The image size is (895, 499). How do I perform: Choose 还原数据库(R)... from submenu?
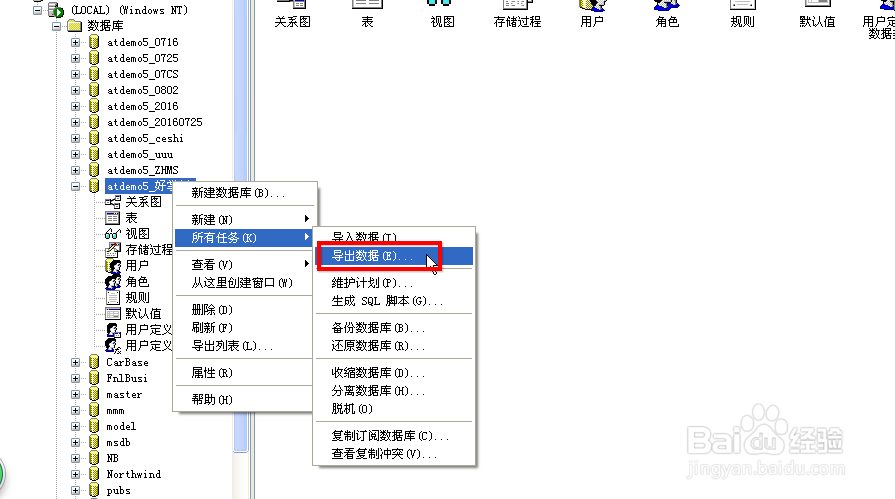pyautogui.click(x=394, y=346)
